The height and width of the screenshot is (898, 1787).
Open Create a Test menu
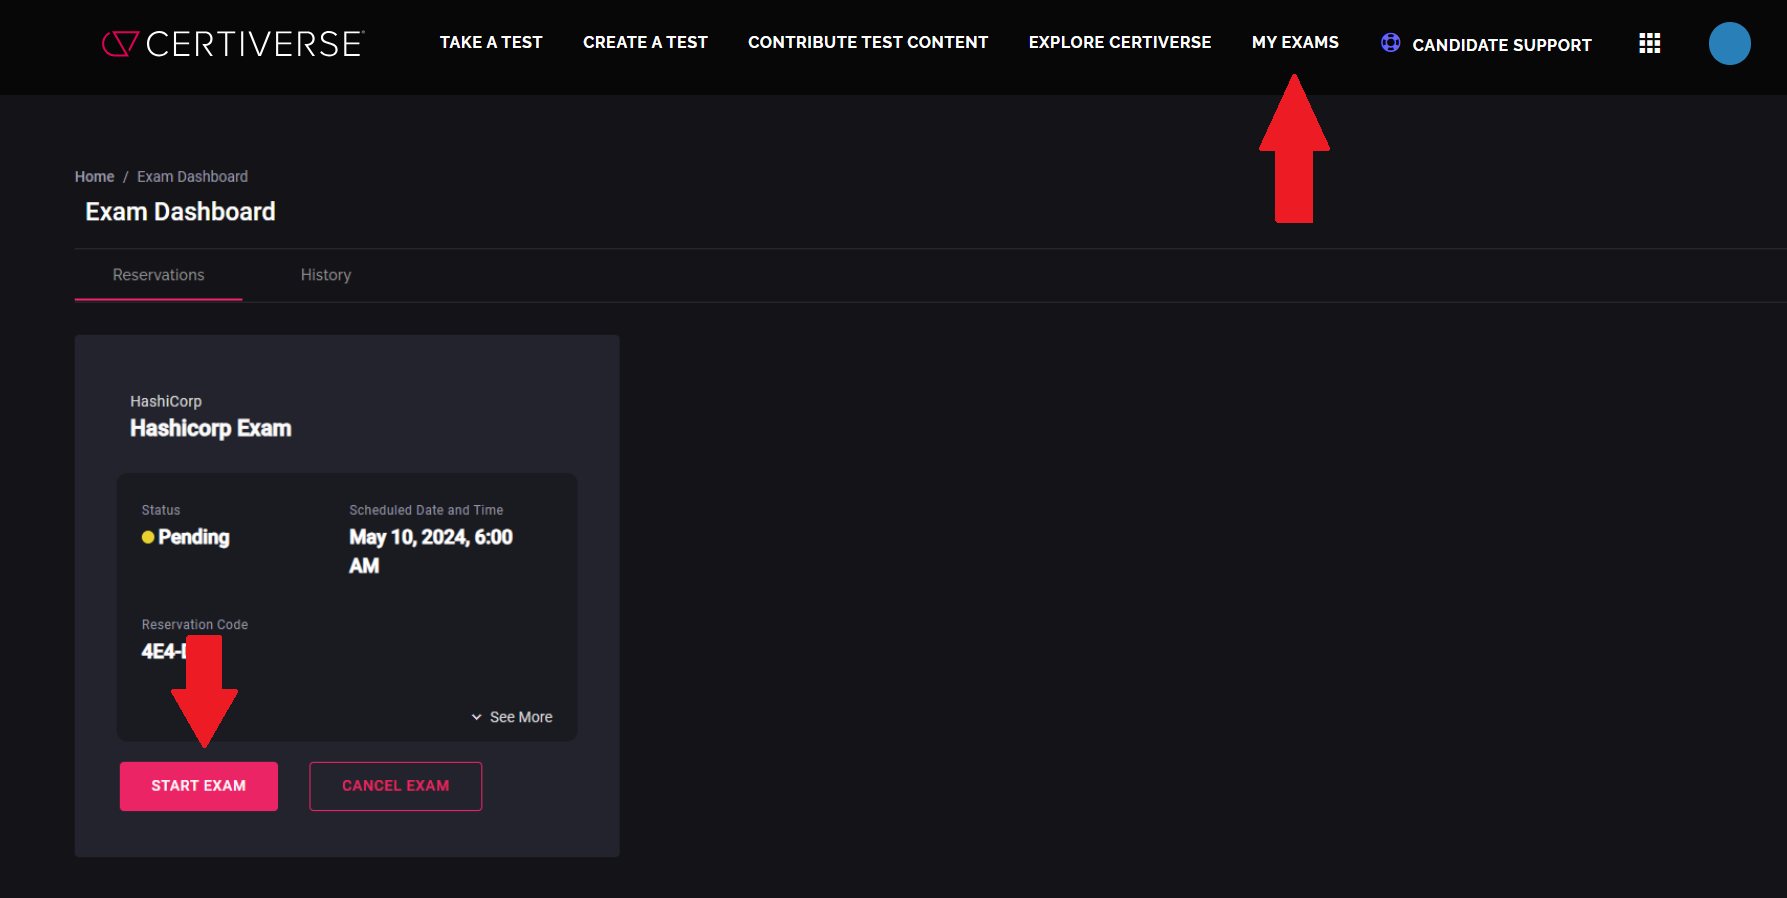click(645, 42)
